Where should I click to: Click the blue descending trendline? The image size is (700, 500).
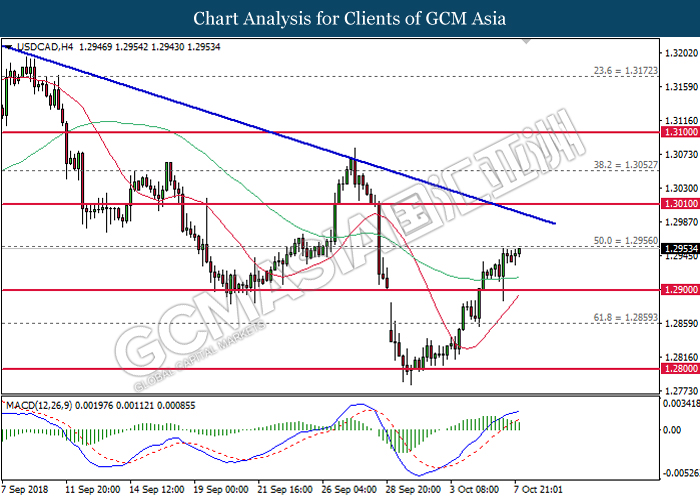click(x=277, y=133)
